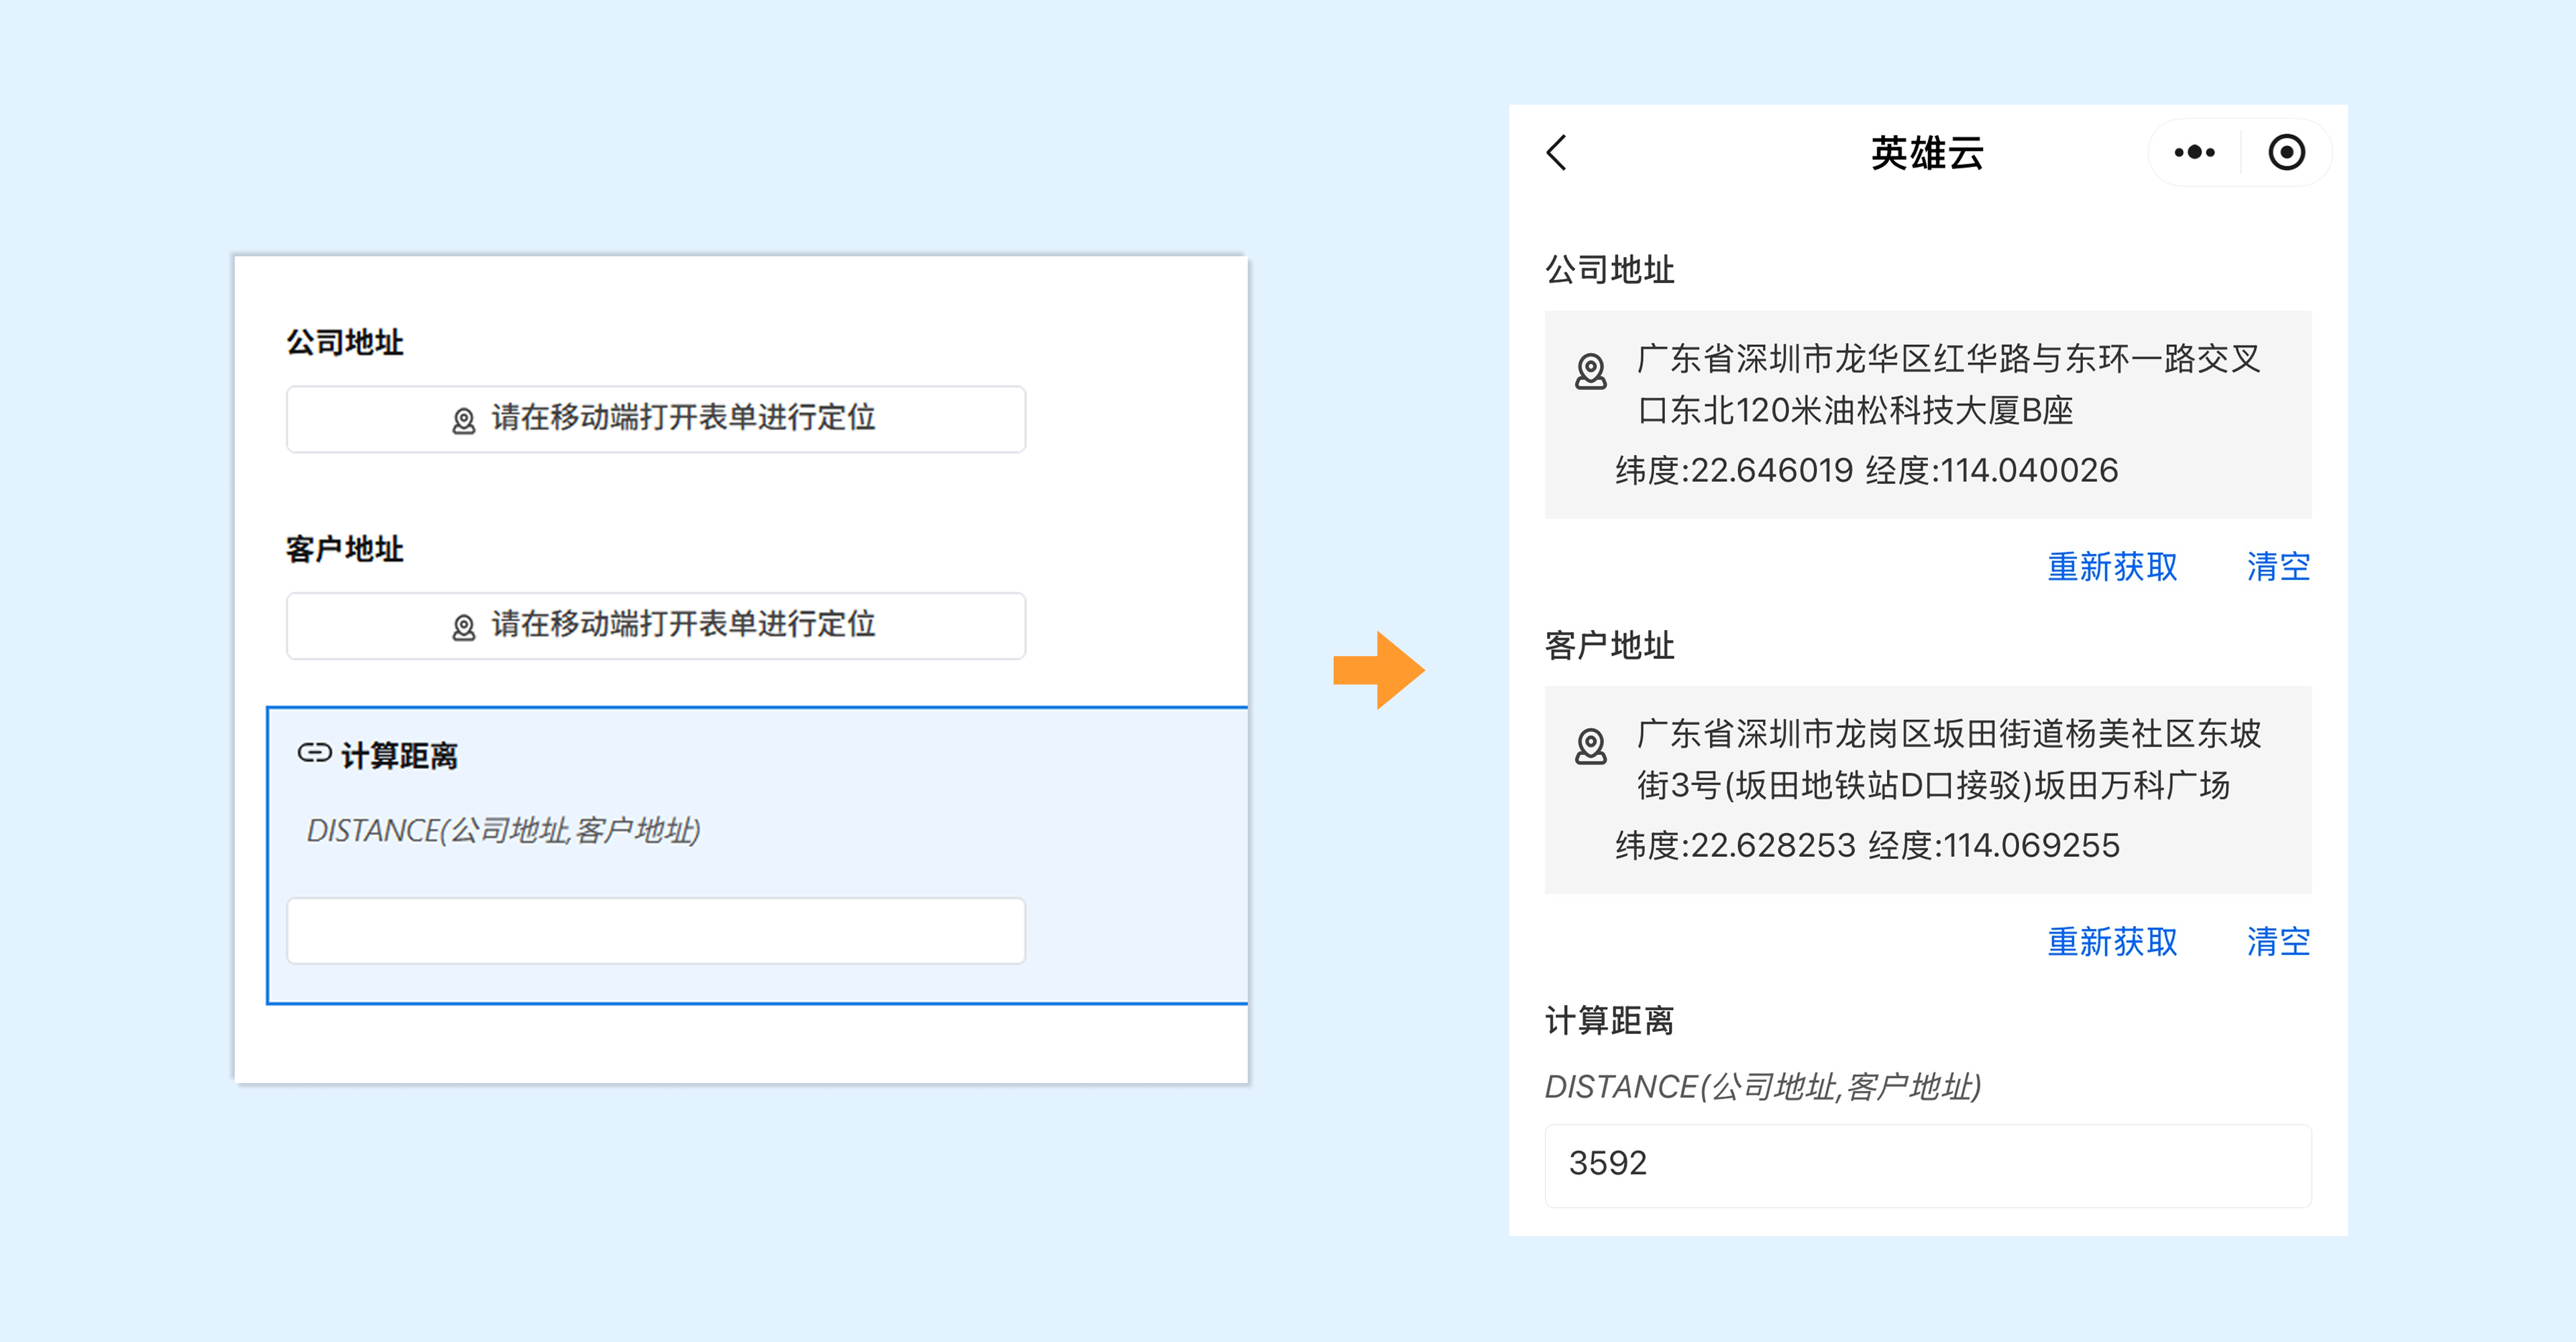The height and width of the screenshot is (1342, 2576).
Task: Click location pin icon in left 公司地址 button
Action: (463, 421)
